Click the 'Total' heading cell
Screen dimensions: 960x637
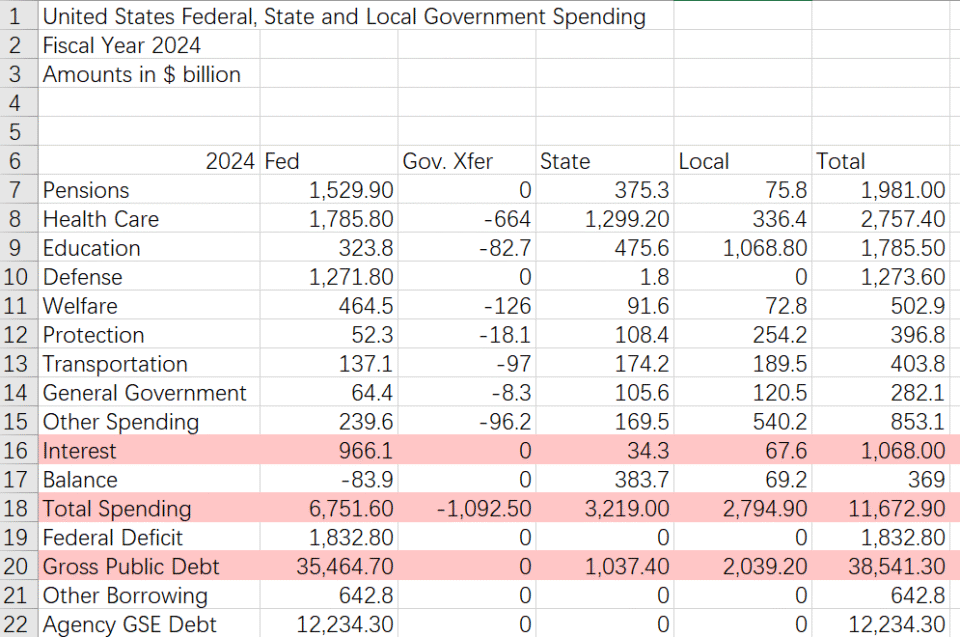click(x=881, y=160)
